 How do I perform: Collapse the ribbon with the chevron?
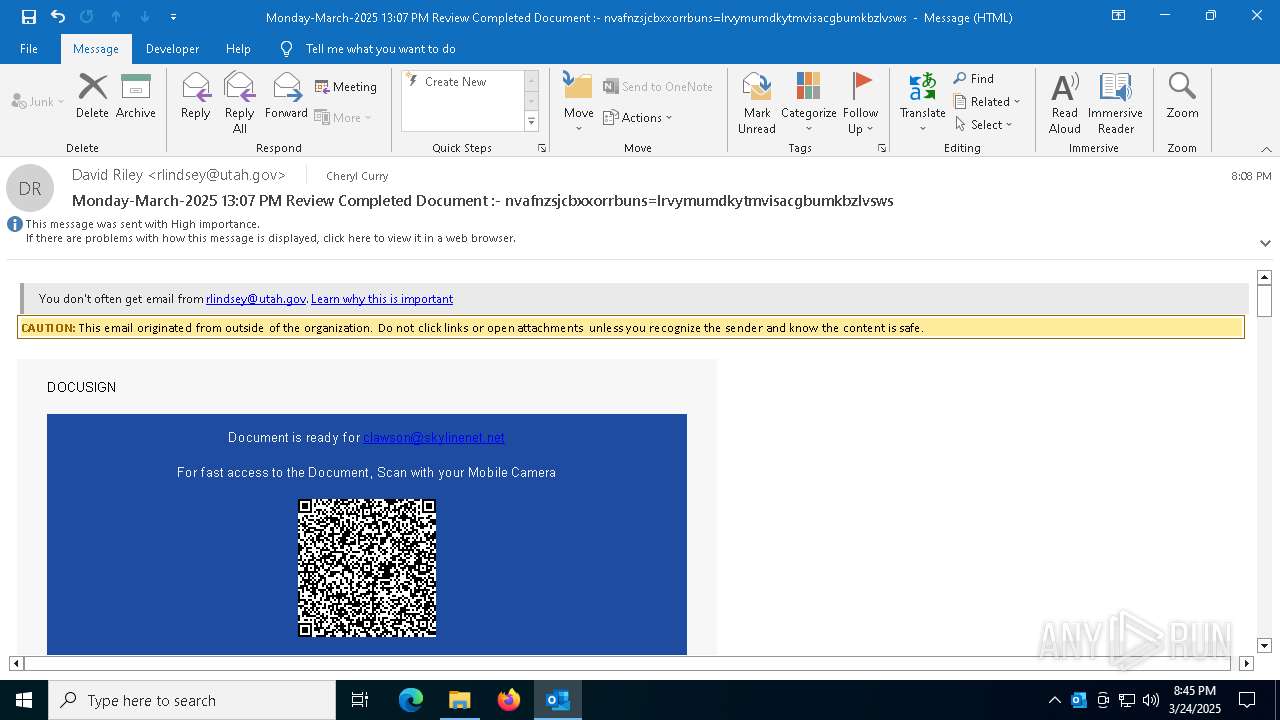[1266, 149]
